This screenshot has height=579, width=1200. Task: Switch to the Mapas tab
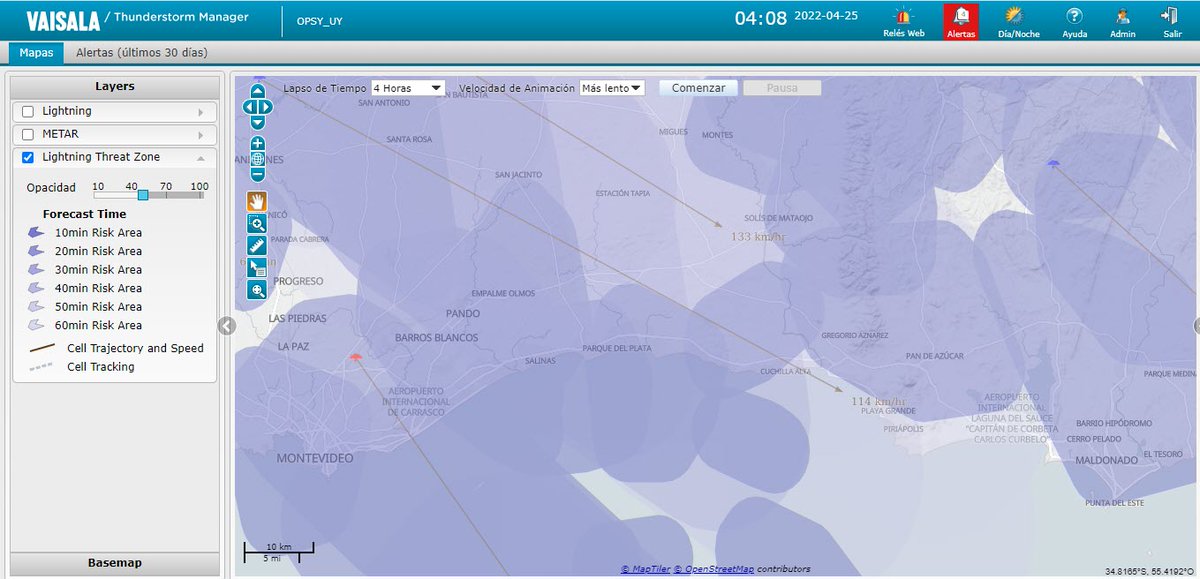(x=36, y=53)
